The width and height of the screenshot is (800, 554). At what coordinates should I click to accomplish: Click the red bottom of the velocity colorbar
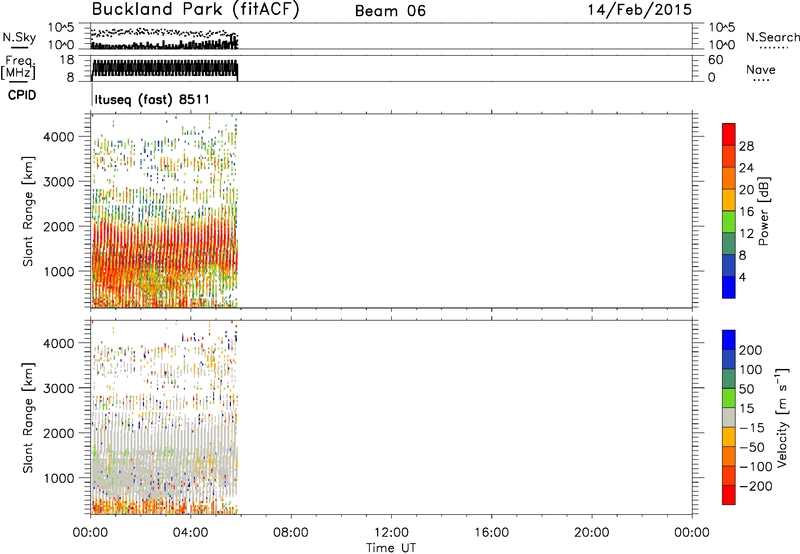click(x=729, y=495)
